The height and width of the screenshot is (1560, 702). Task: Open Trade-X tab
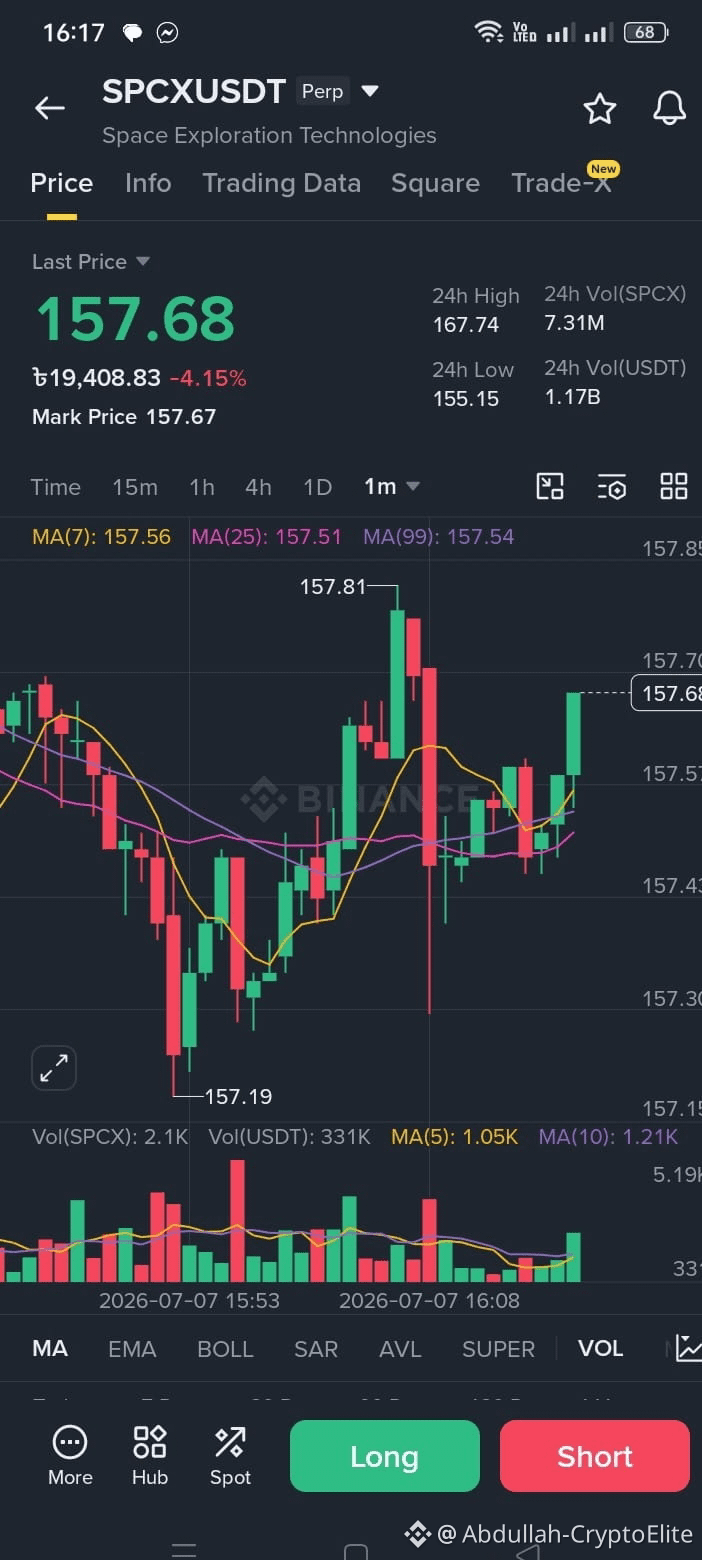561,183
